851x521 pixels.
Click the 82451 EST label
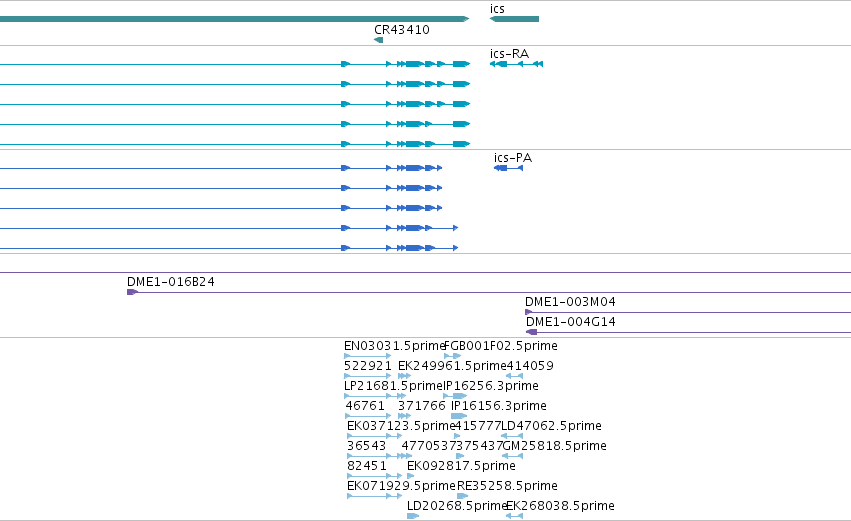366,466
